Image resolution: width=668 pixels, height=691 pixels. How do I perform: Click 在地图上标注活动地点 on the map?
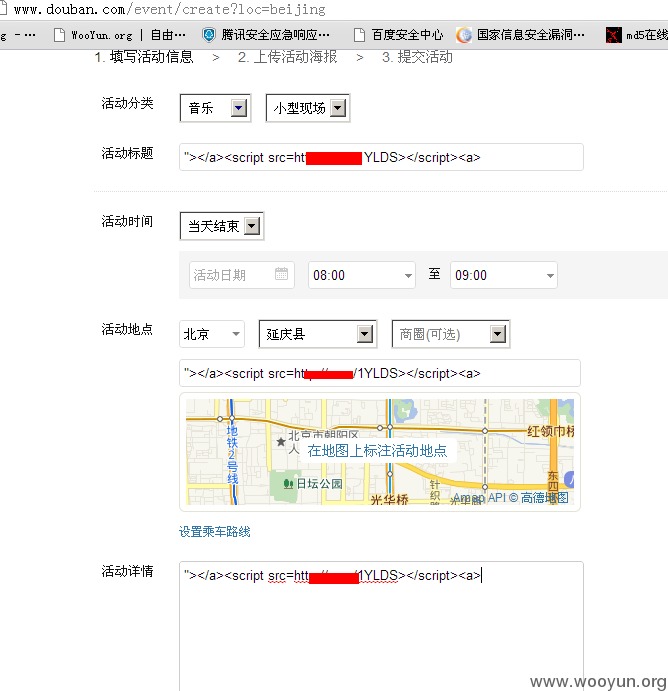point(377,450)
